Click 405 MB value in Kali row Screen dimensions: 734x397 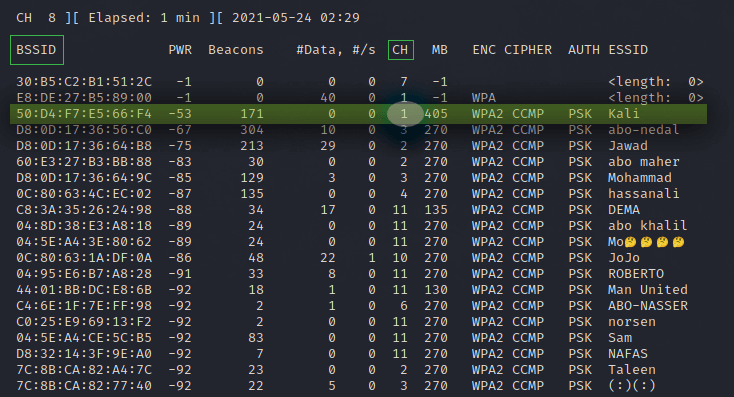pyautogui.click(x=436, y=114)
